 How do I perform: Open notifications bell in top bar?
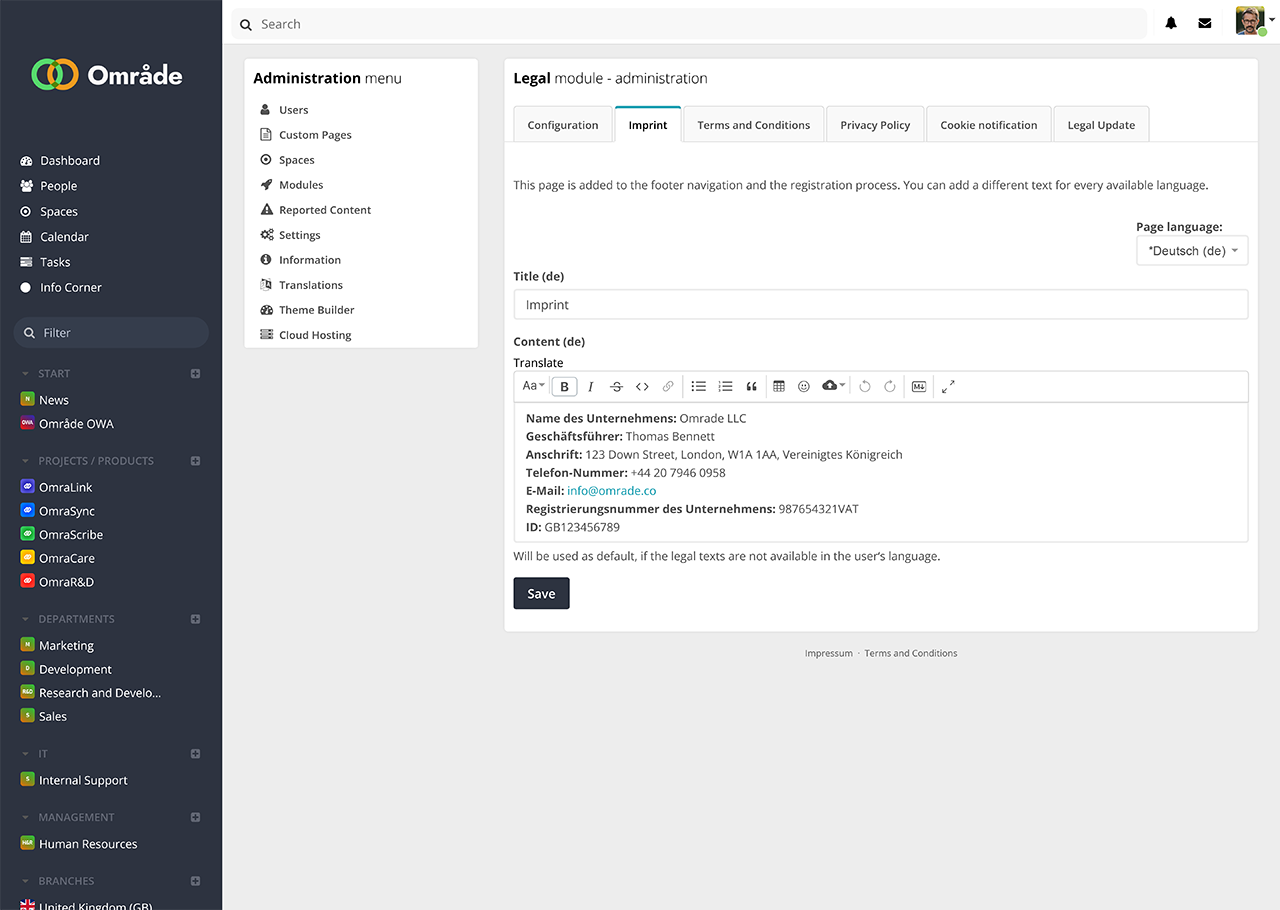click(x=1171, y=23)
